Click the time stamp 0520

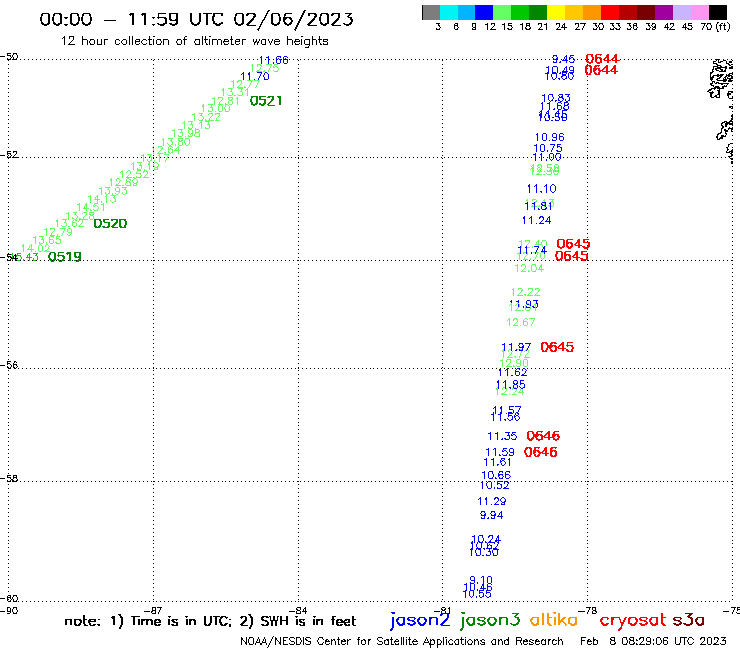(x=110, y=224)
